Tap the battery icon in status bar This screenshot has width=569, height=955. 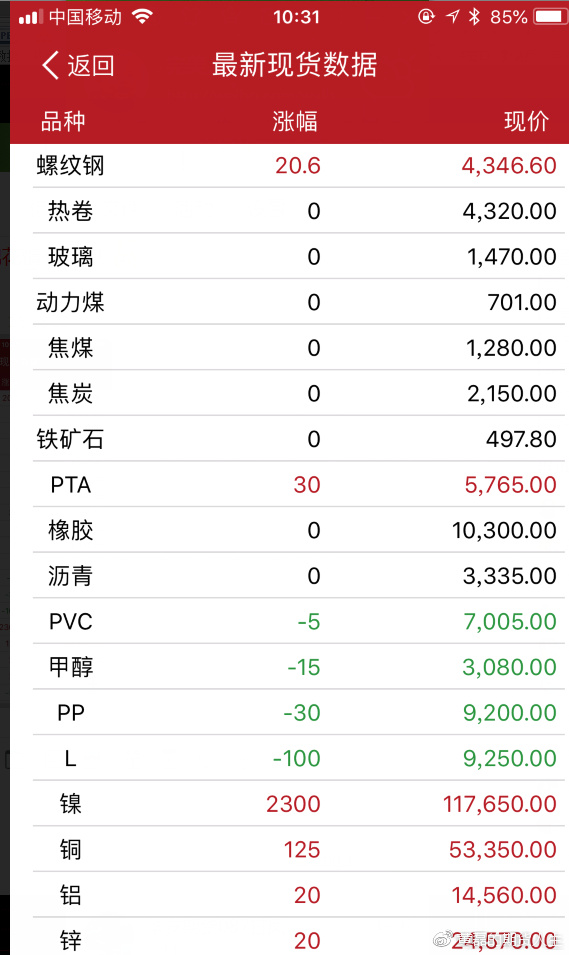point(550,16)
